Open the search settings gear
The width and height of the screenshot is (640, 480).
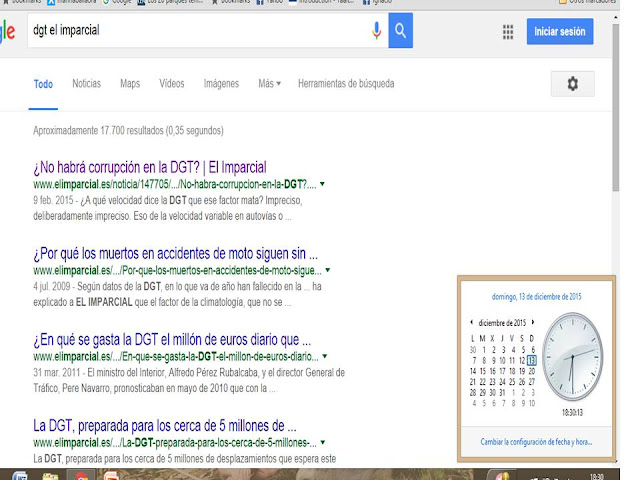tap(573, 84)
